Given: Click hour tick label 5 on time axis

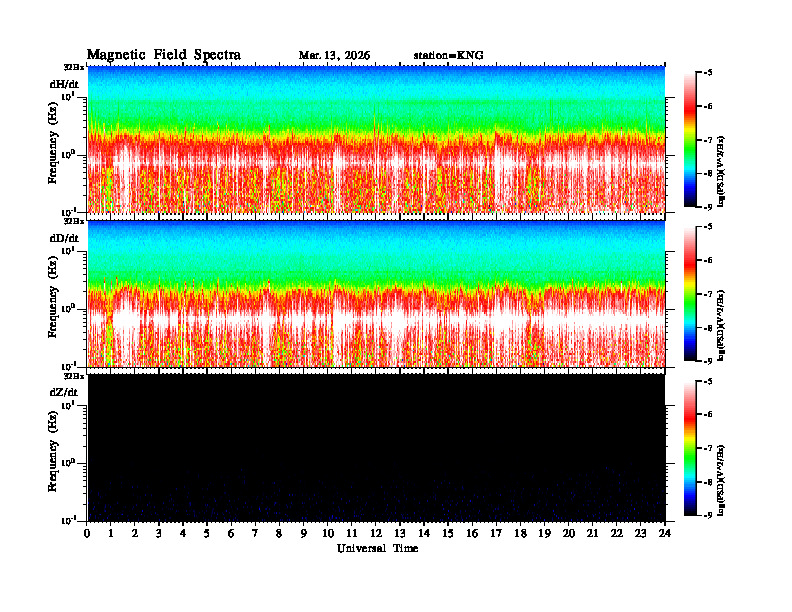Looking at the screenshot, I should 207,533.
